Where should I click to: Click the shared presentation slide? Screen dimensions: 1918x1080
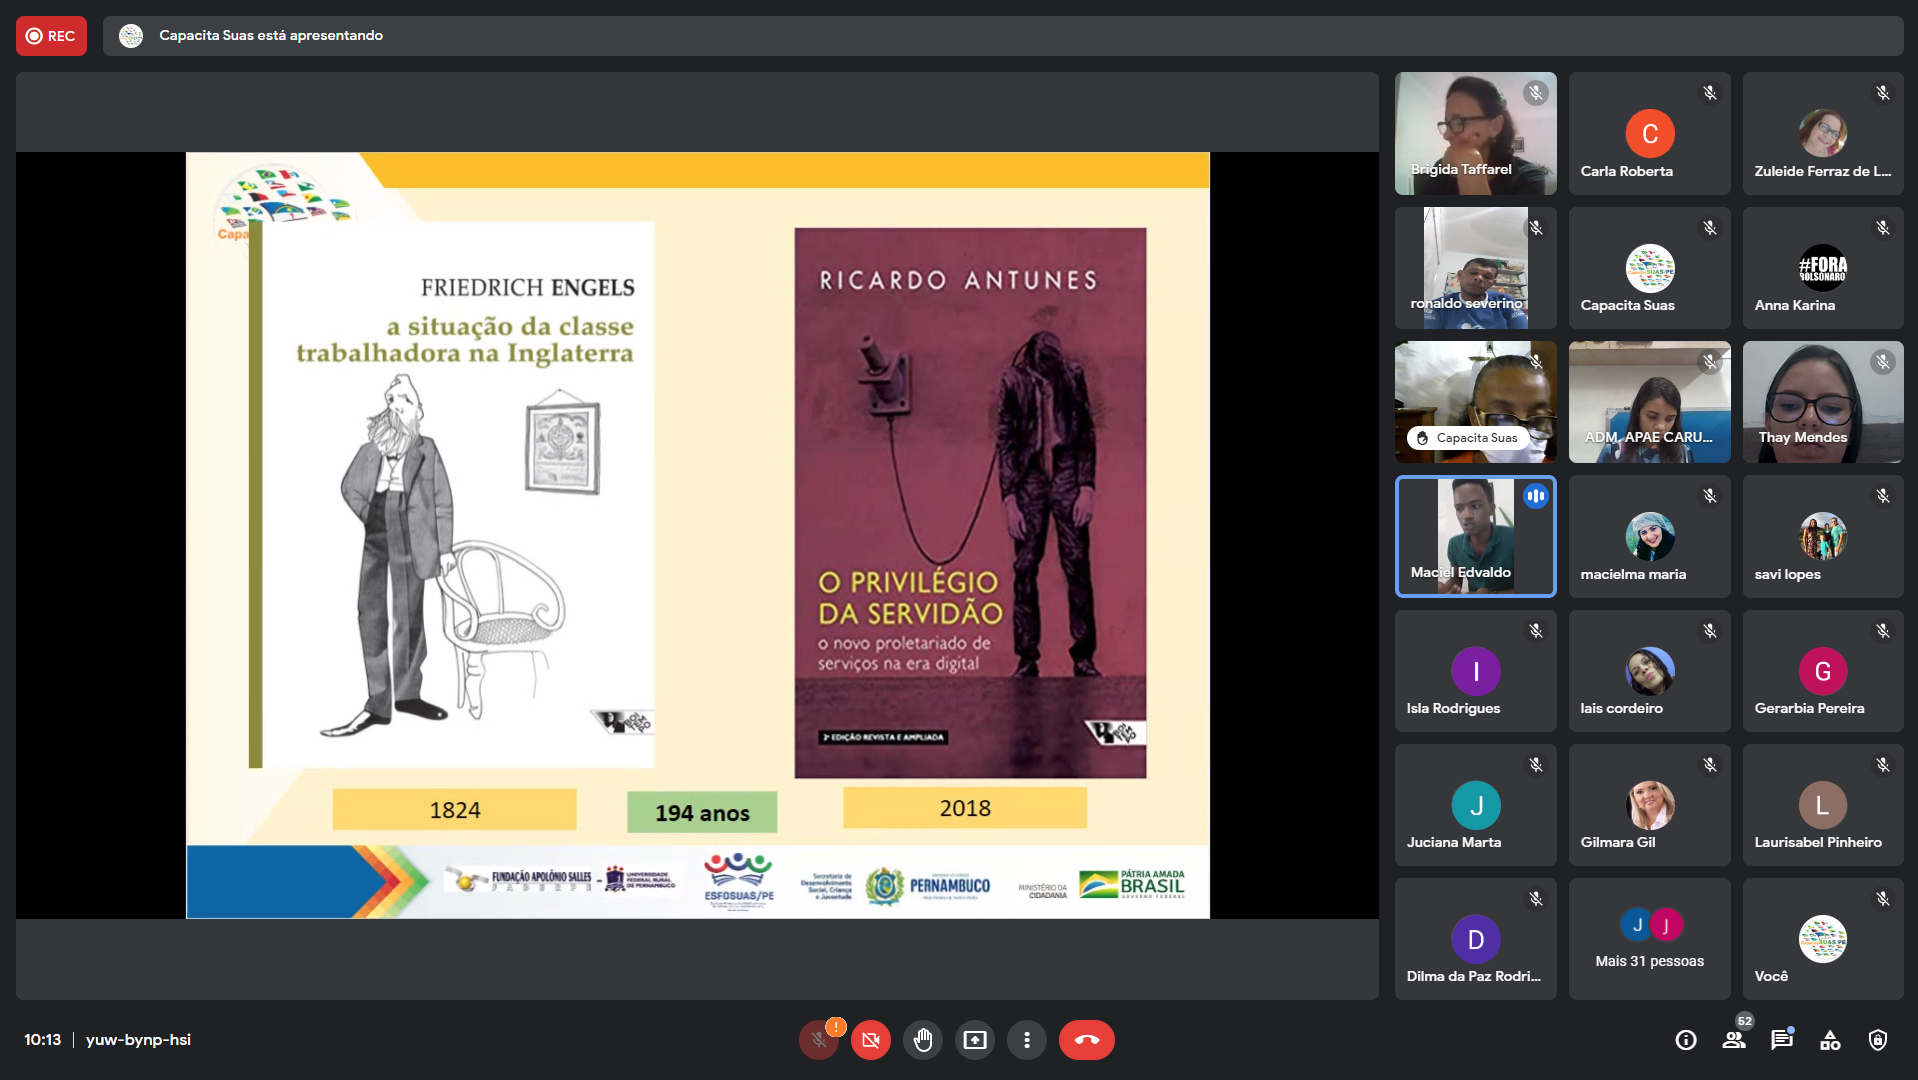pos(697,535)
